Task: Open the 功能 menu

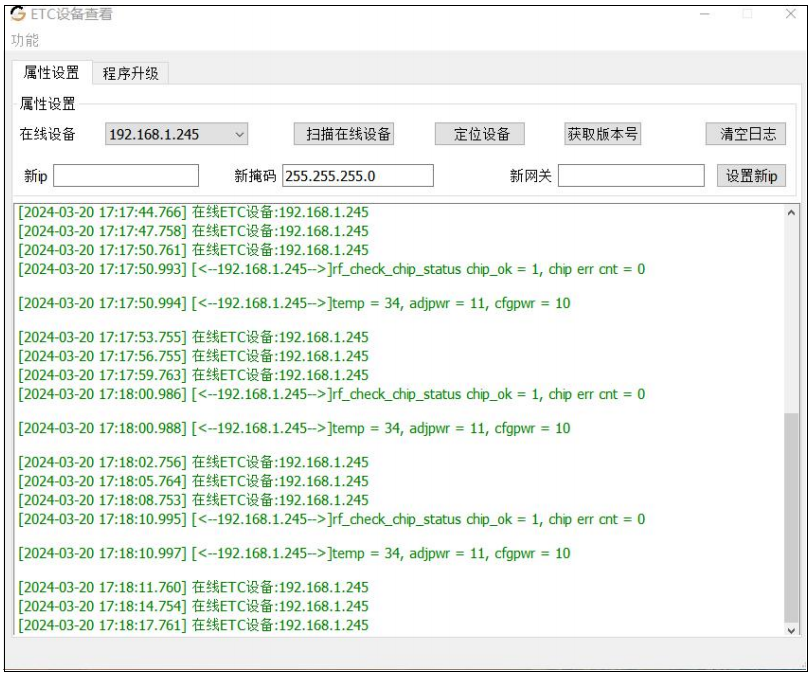Action: [x=25, y=40]
